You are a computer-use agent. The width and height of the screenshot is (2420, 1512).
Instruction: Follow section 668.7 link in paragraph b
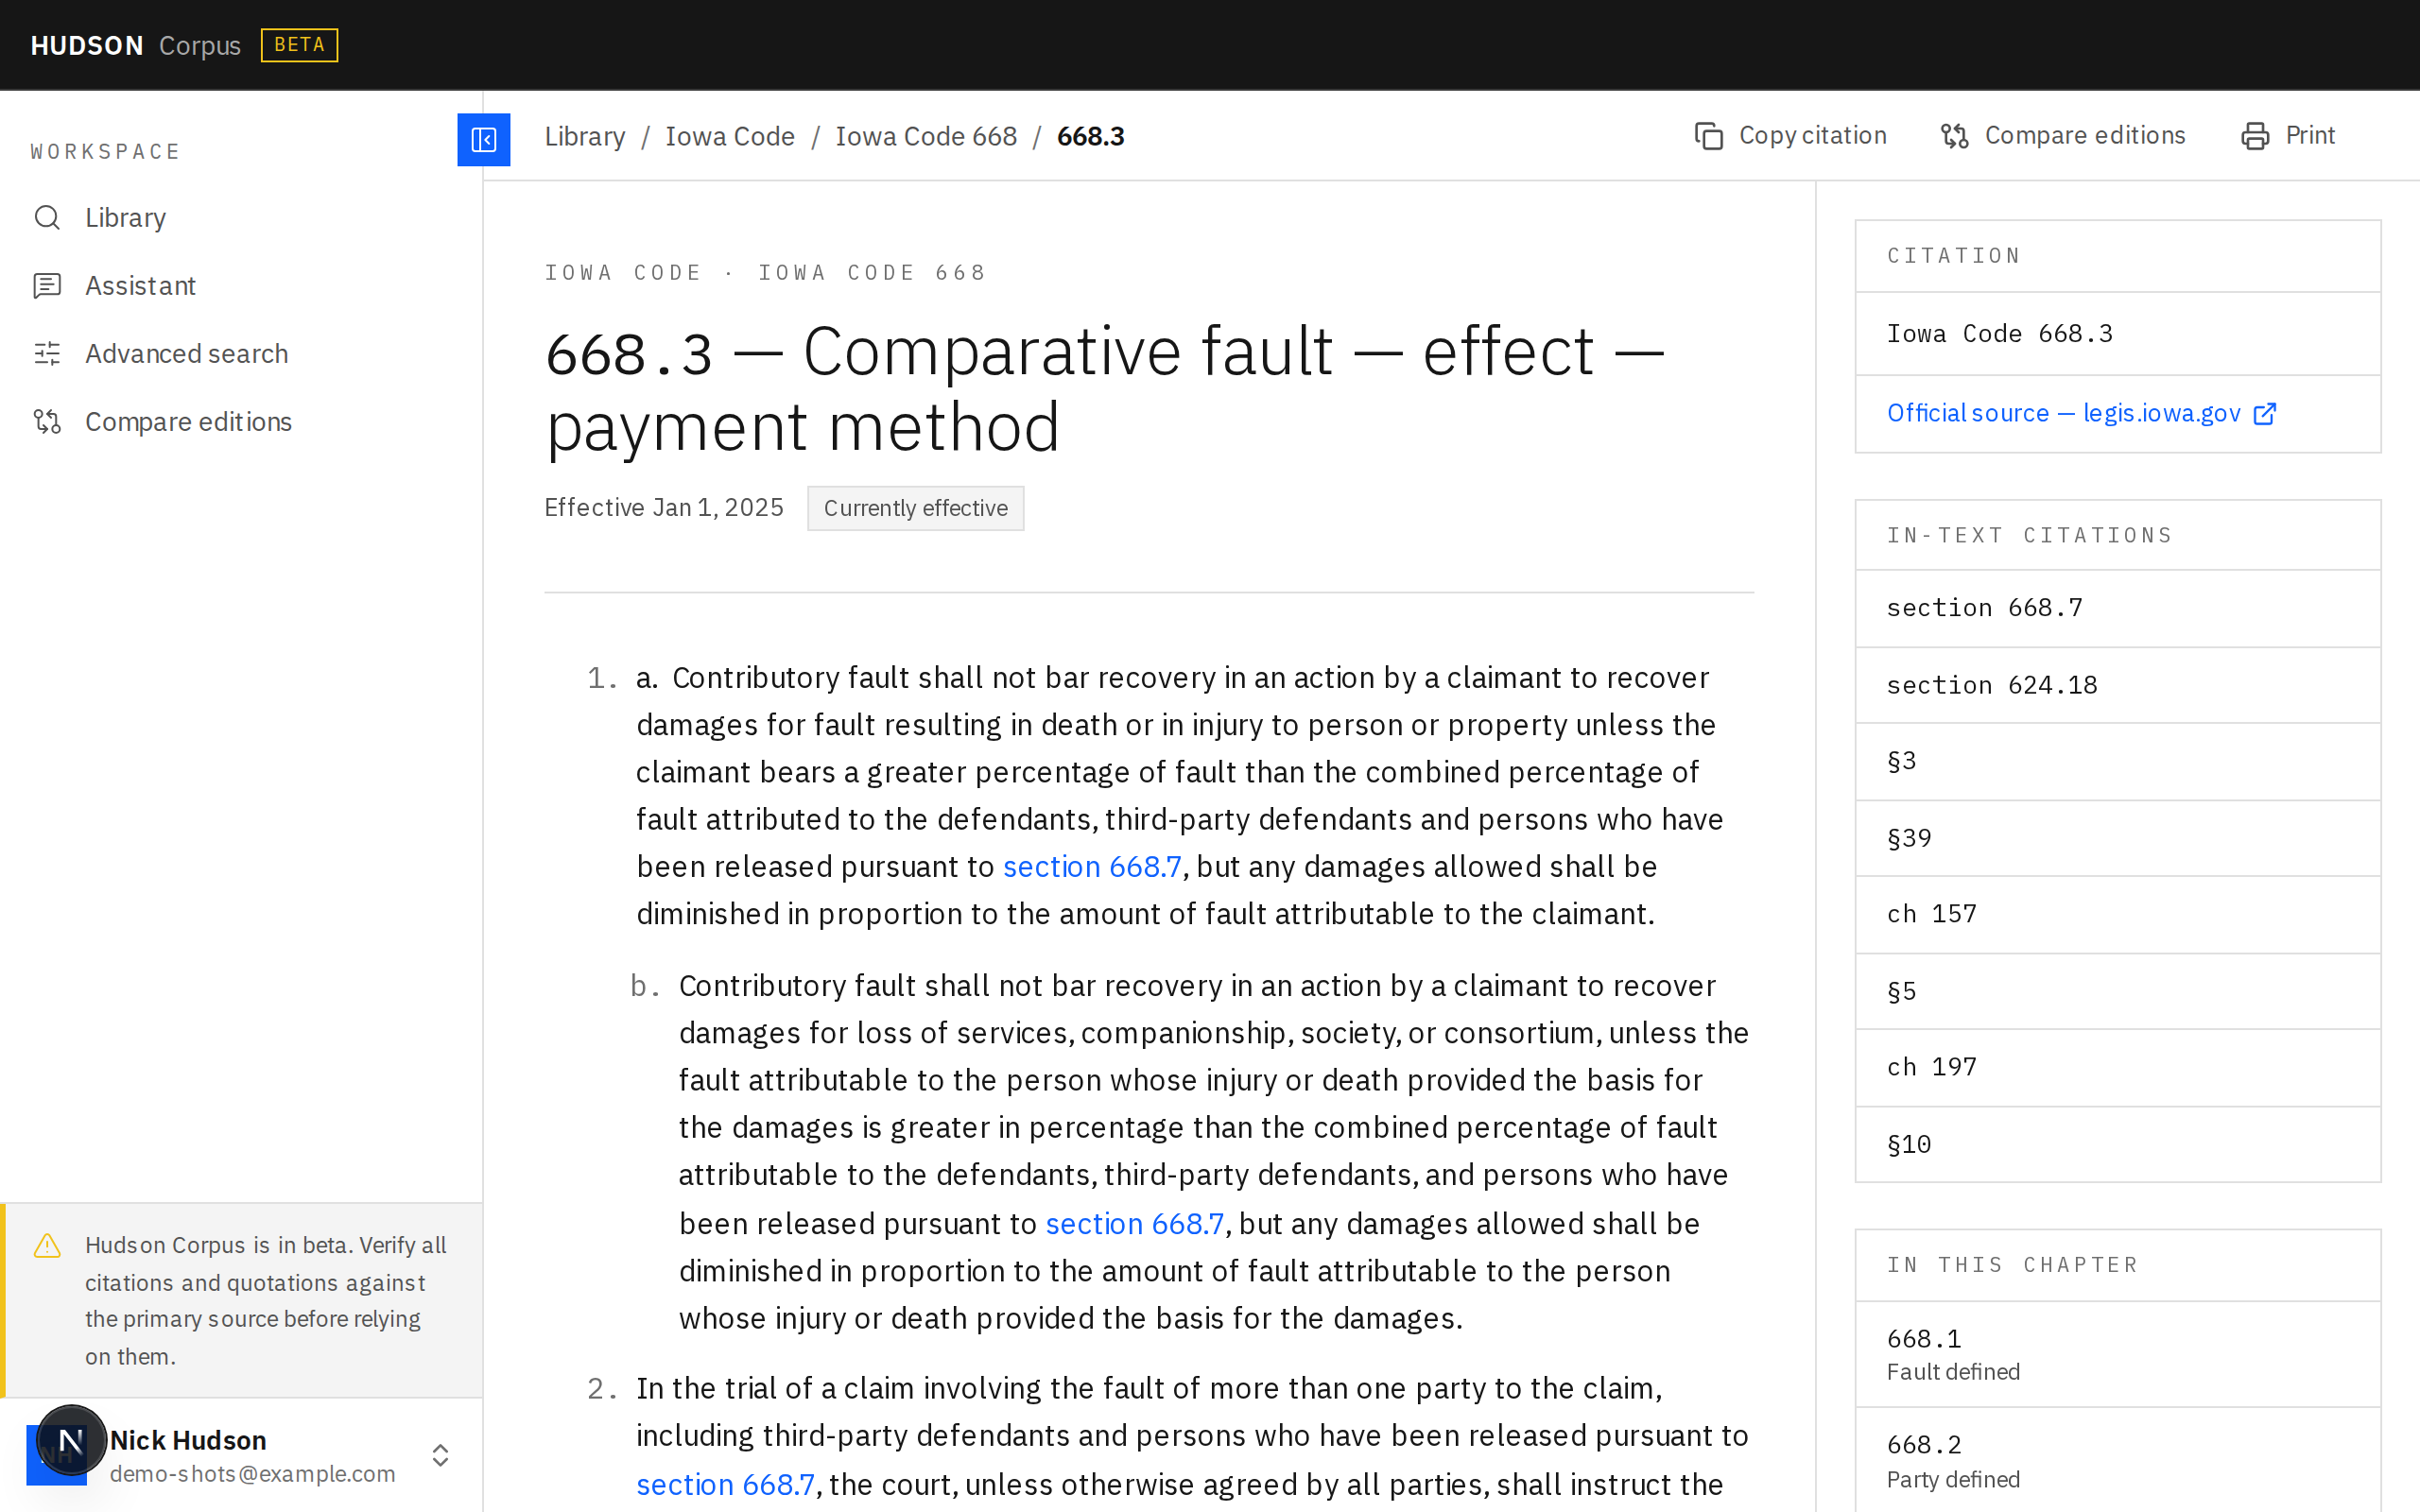pyautogui.click(x=1134, y=1224)
